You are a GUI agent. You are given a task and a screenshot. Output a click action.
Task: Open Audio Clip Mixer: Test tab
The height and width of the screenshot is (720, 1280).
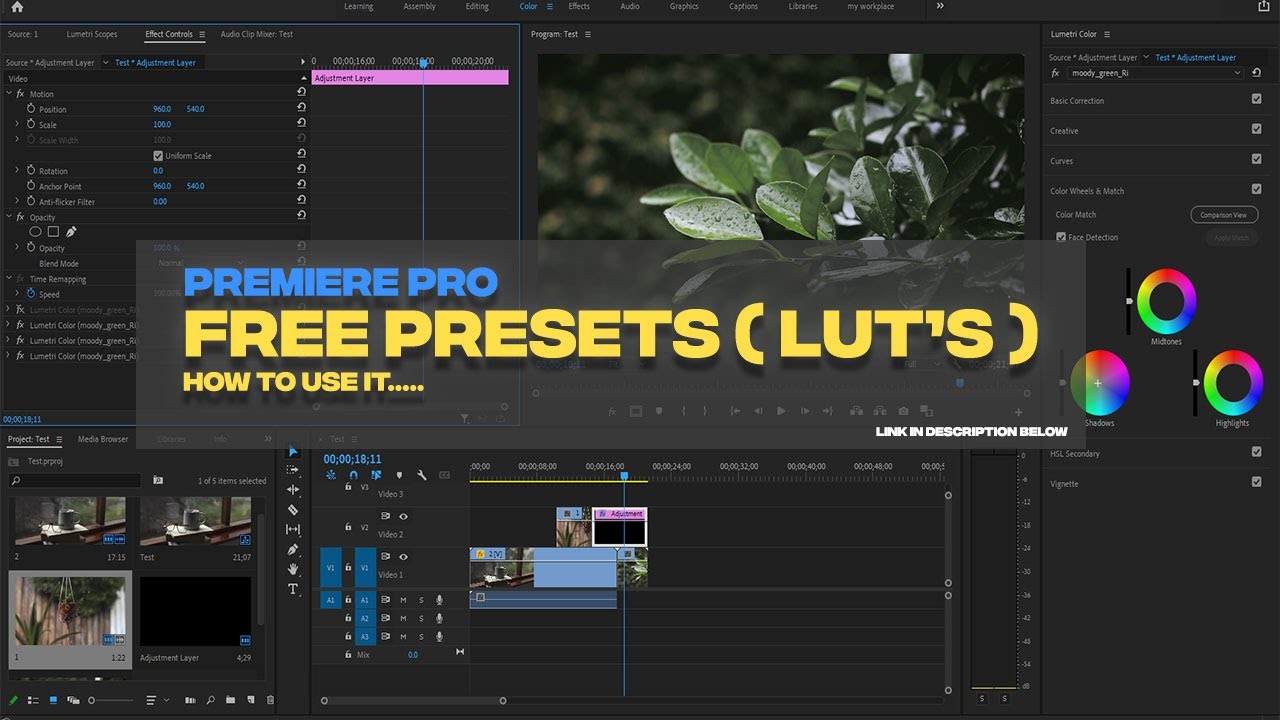click(257, 34)
